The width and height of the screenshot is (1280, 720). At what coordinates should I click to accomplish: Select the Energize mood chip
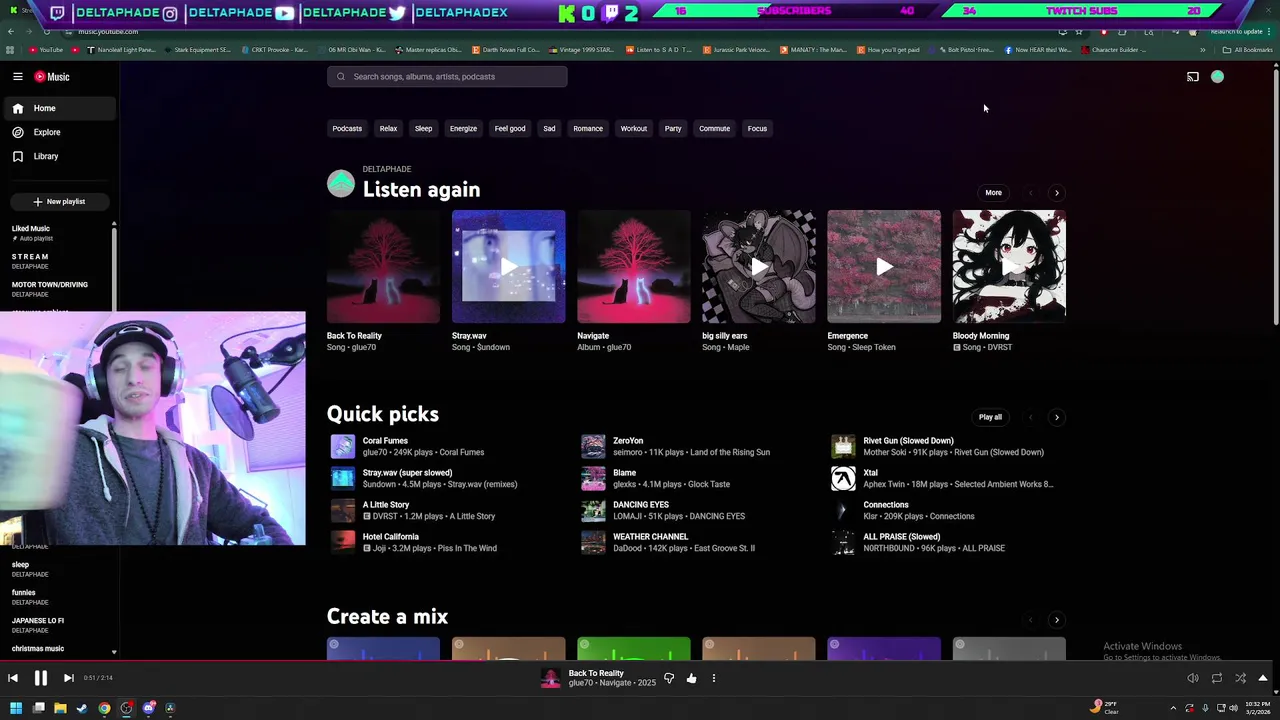[463, 129]
